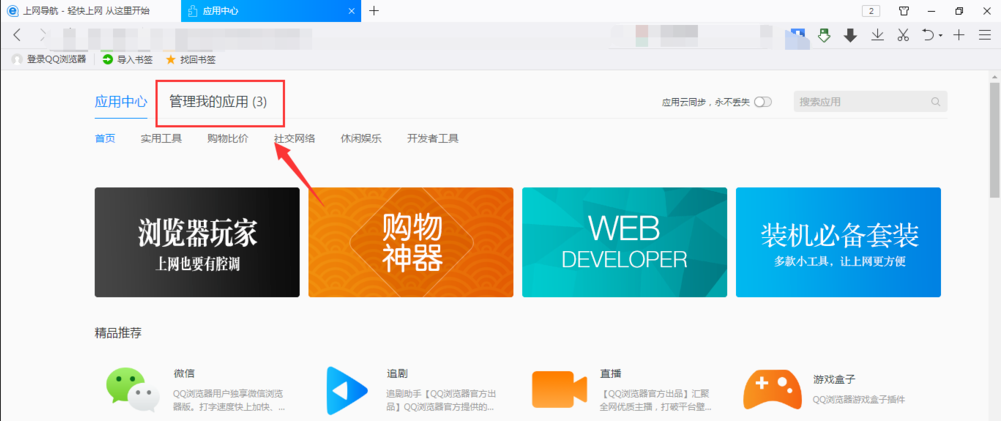Image resolution: width=1001 pixels, height=421 pixels.
Task: Open a new tab with plus button
Action: pos(374,11)
